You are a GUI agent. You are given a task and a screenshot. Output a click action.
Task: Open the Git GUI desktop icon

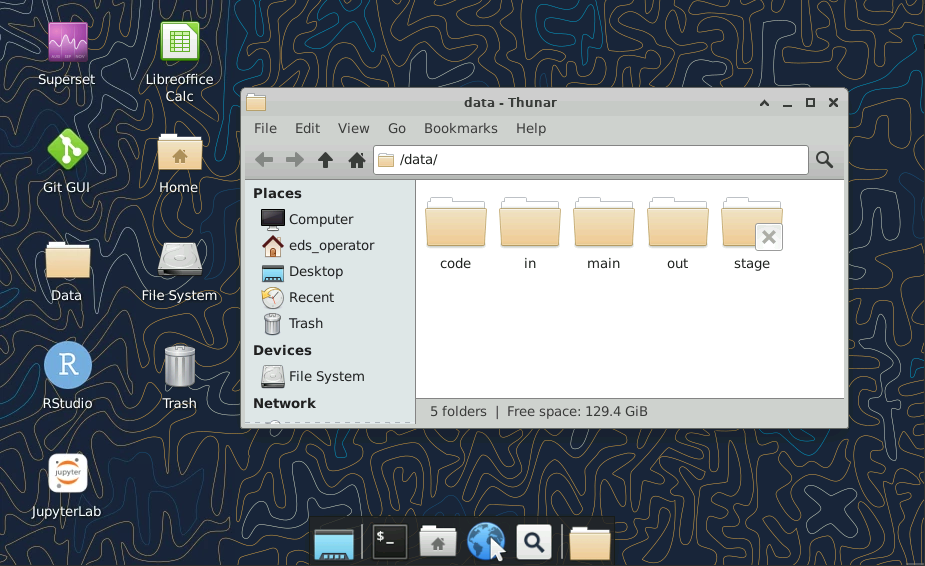click(67, 149)
